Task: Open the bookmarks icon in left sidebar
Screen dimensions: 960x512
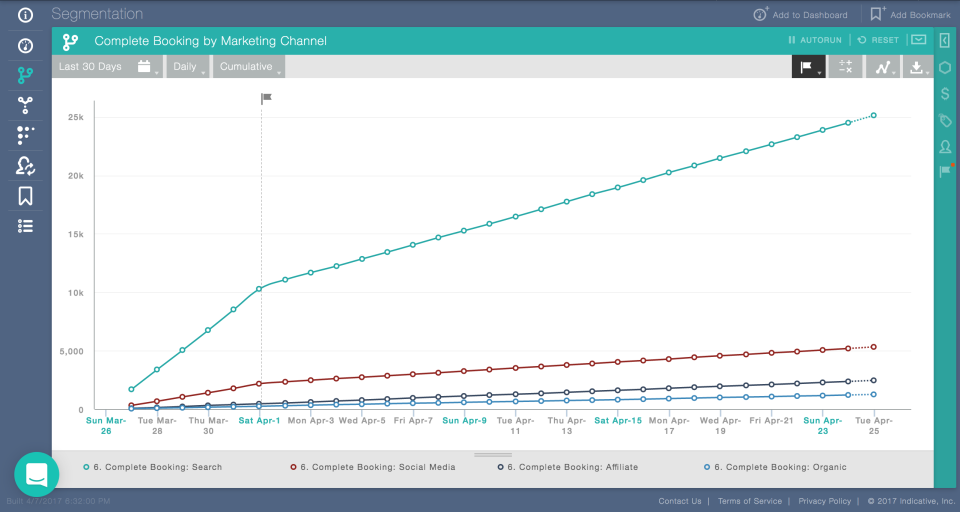Action: pos(25,196)
